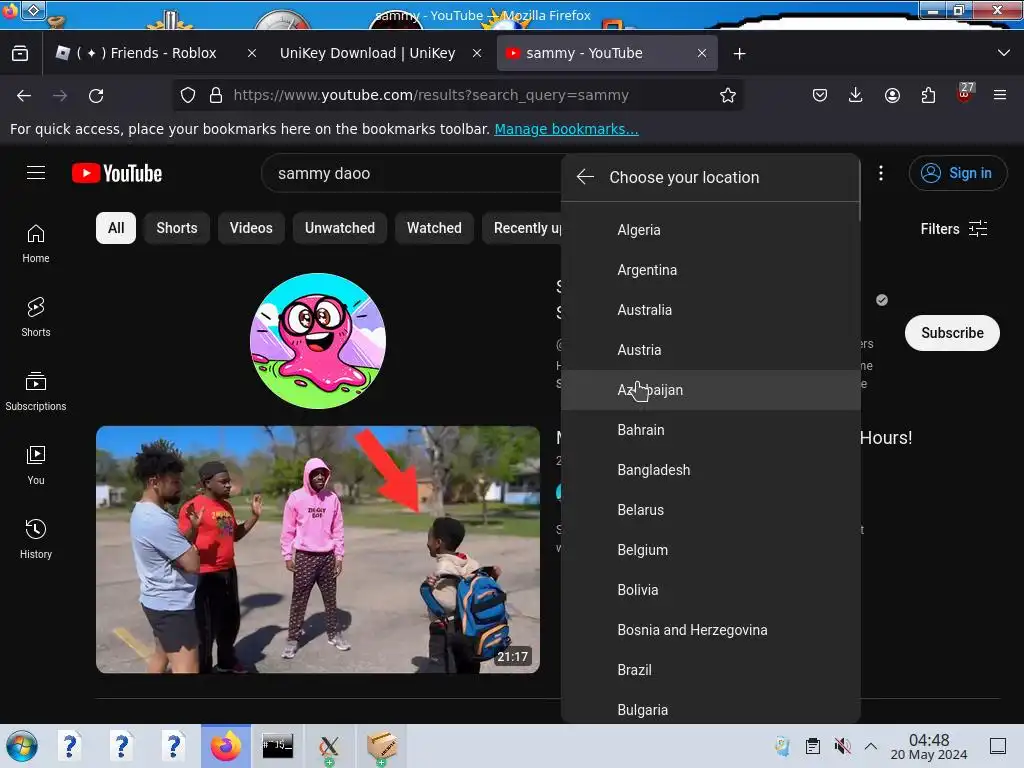This screenshot has height=768, width=1024.
Task: View site security padlock info
Action: [x=216, y=95]
